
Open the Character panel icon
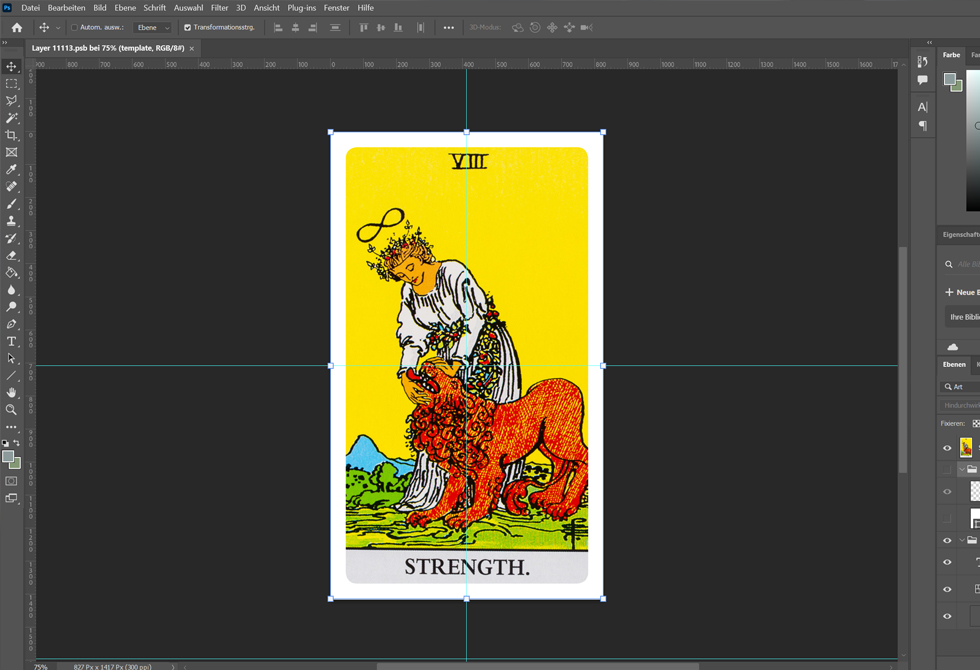pos(922,107)
